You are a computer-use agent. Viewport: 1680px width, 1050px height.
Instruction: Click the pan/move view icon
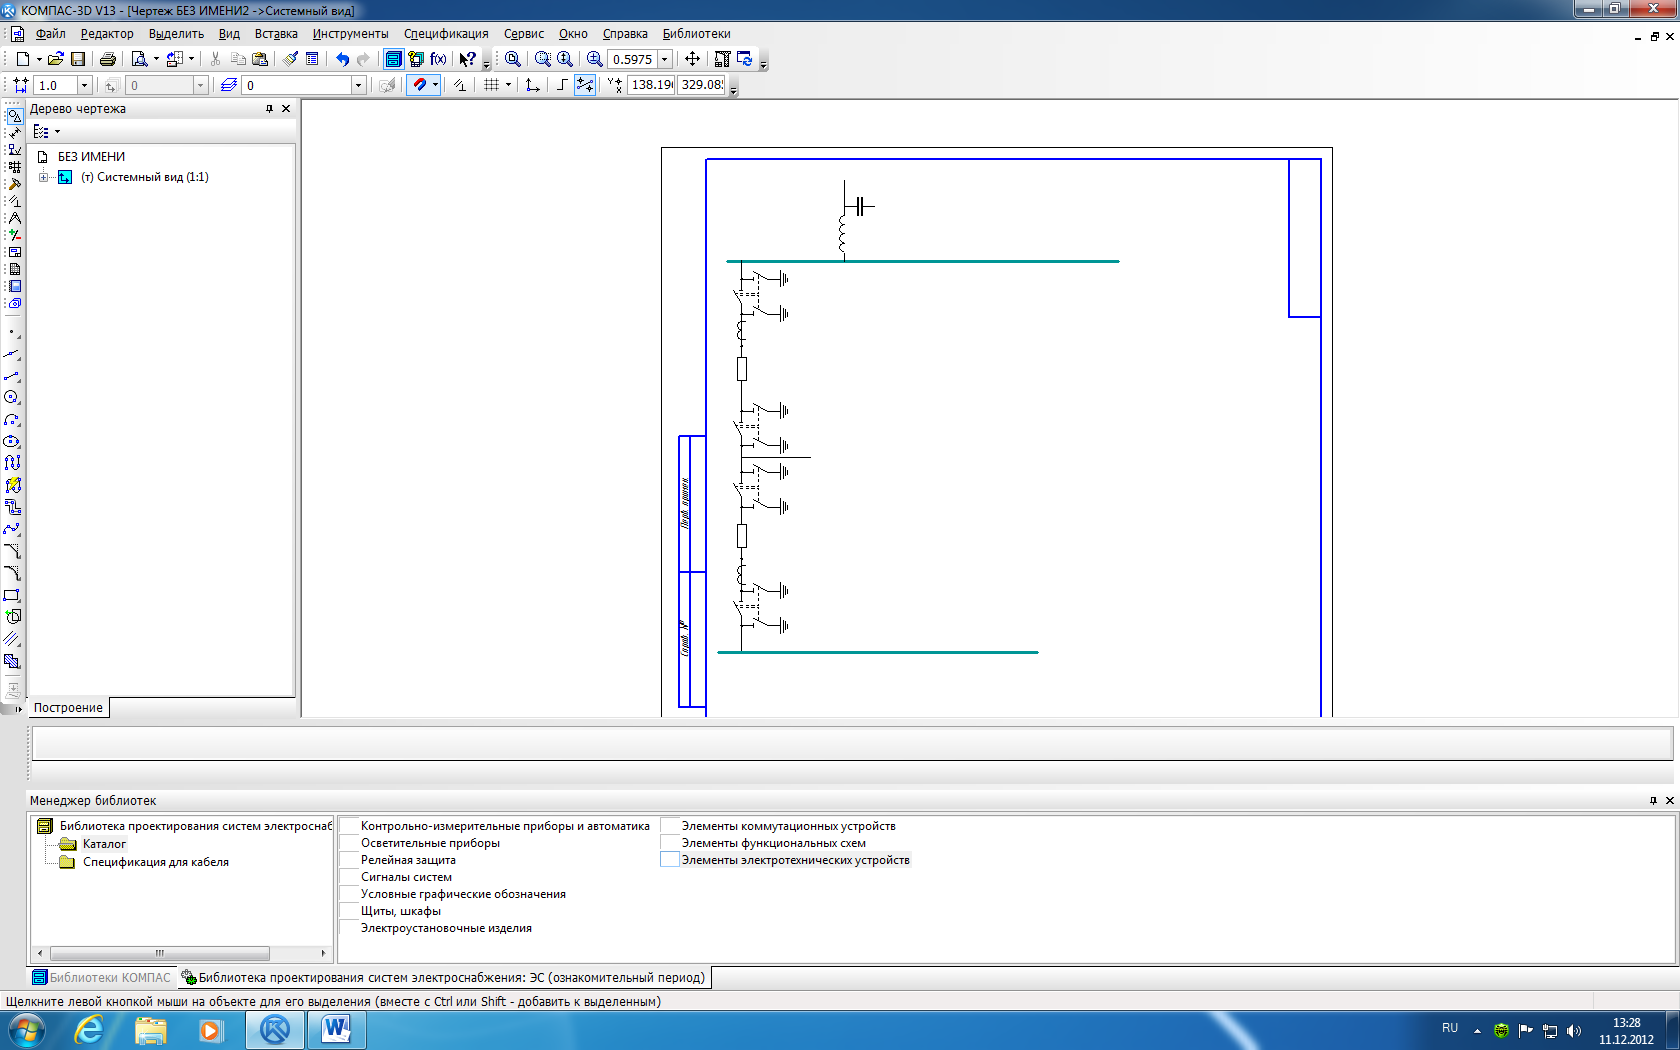(692, 59)
